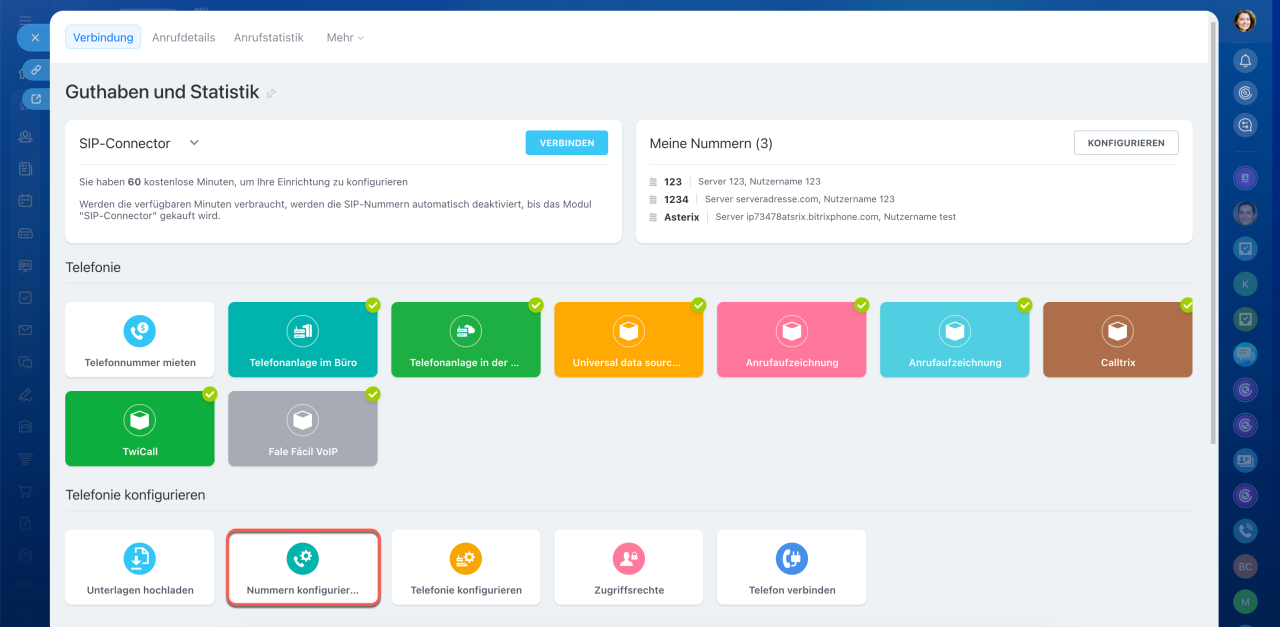Open the Telefonnummer mieten tile
1280x627 pixels.
140,340
